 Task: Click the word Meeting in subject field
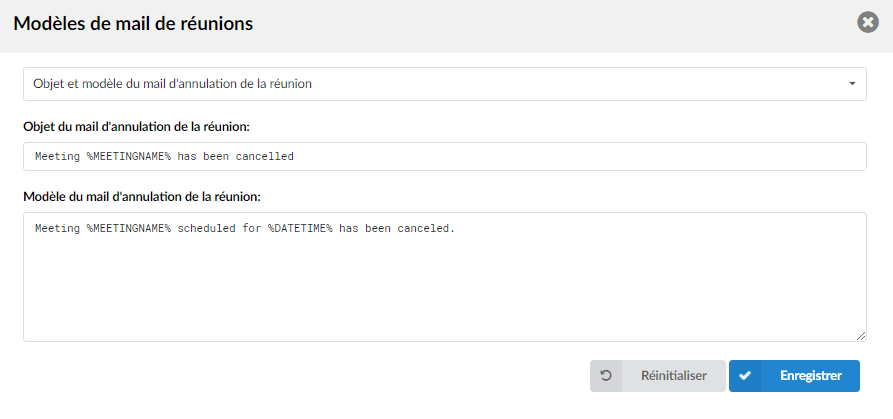(58, 157)
